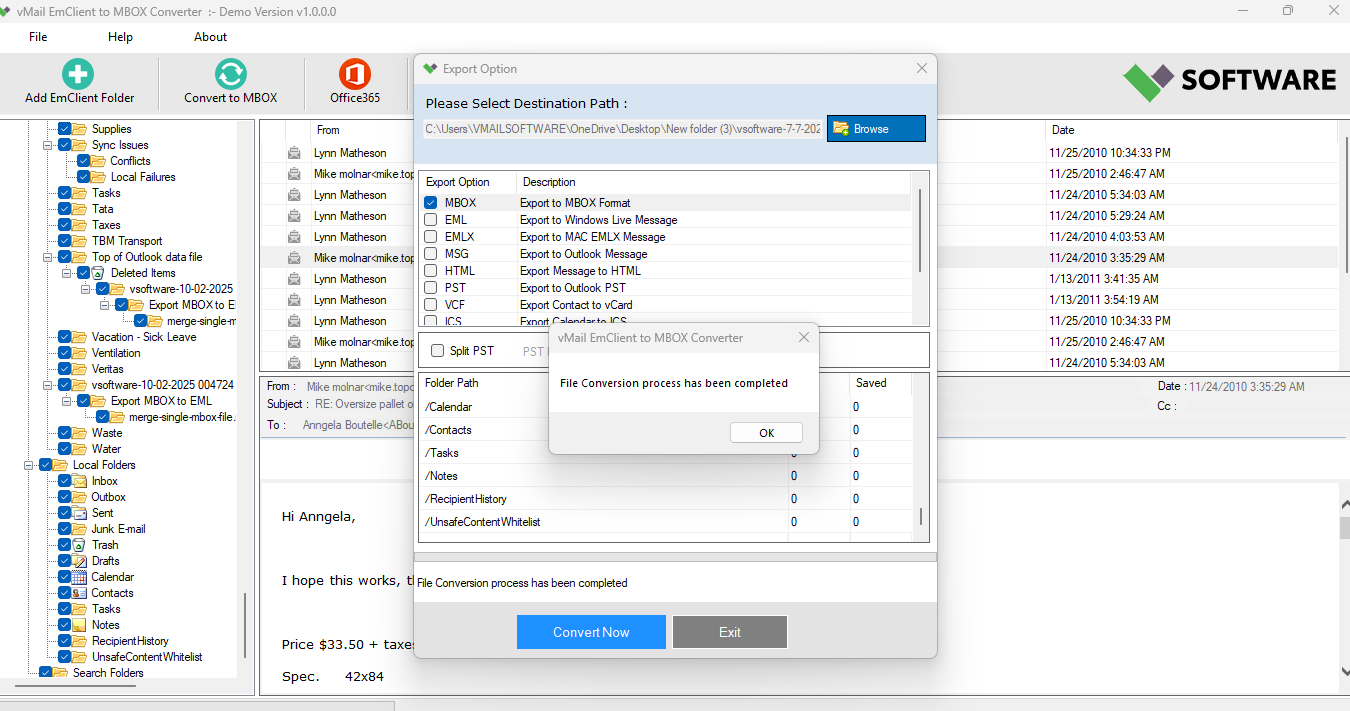1350x711 pixels.
Task: Click the destination path input field
Action: click(622, 129)
